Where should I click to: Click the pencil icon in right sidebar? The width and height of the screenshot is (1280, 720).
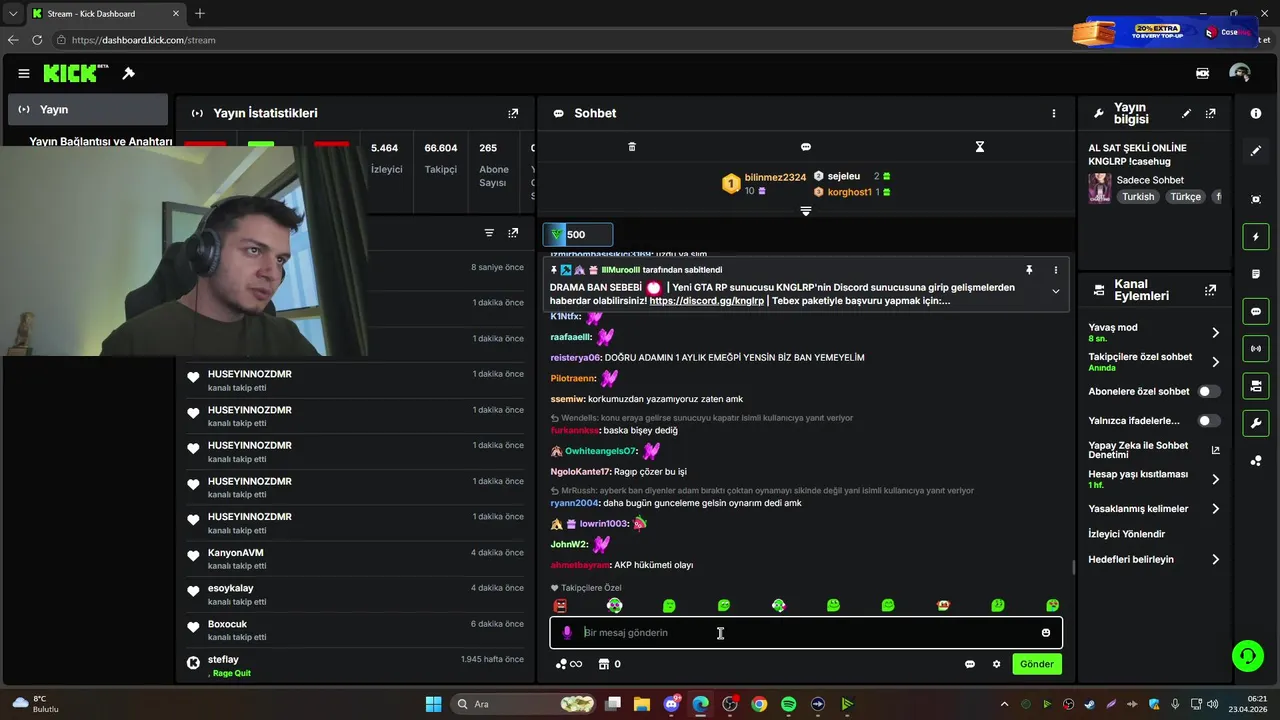click(1256, 151)
